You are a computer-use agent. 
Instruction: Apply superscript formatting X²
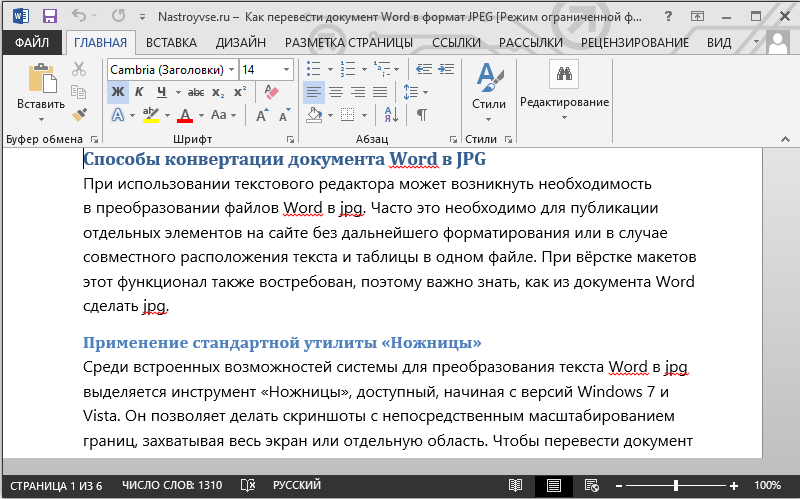240,92
